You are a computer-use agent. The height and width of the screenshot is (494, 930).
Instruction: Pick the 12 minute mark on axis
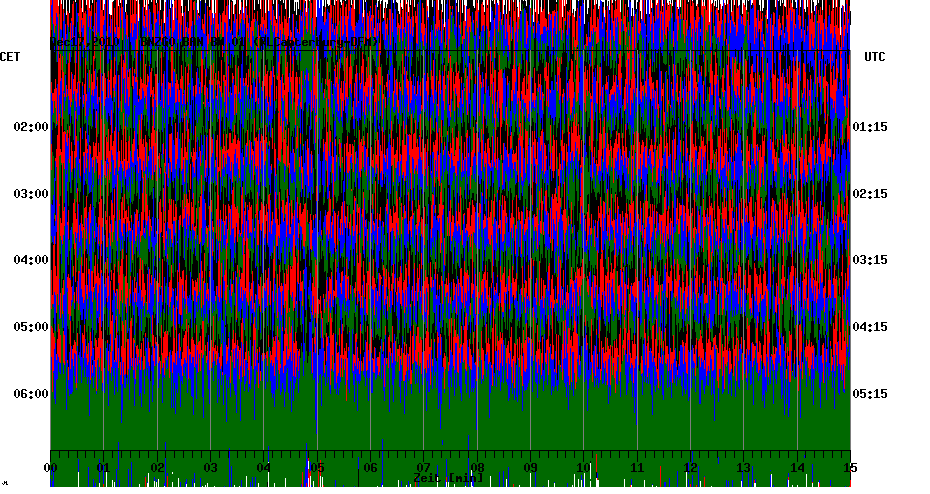pos(690,467)
